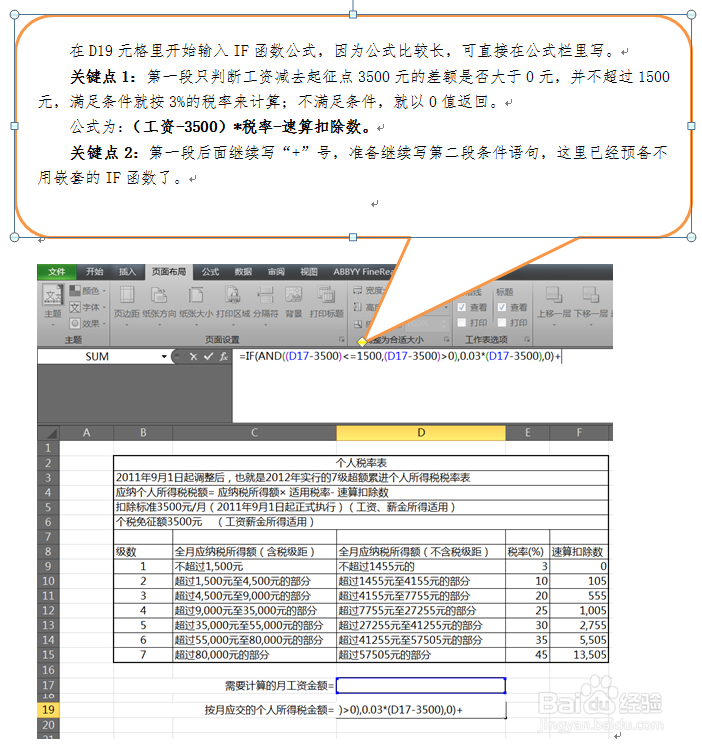
Task: Switch to the 开始 Home tab
Action: 94,272
